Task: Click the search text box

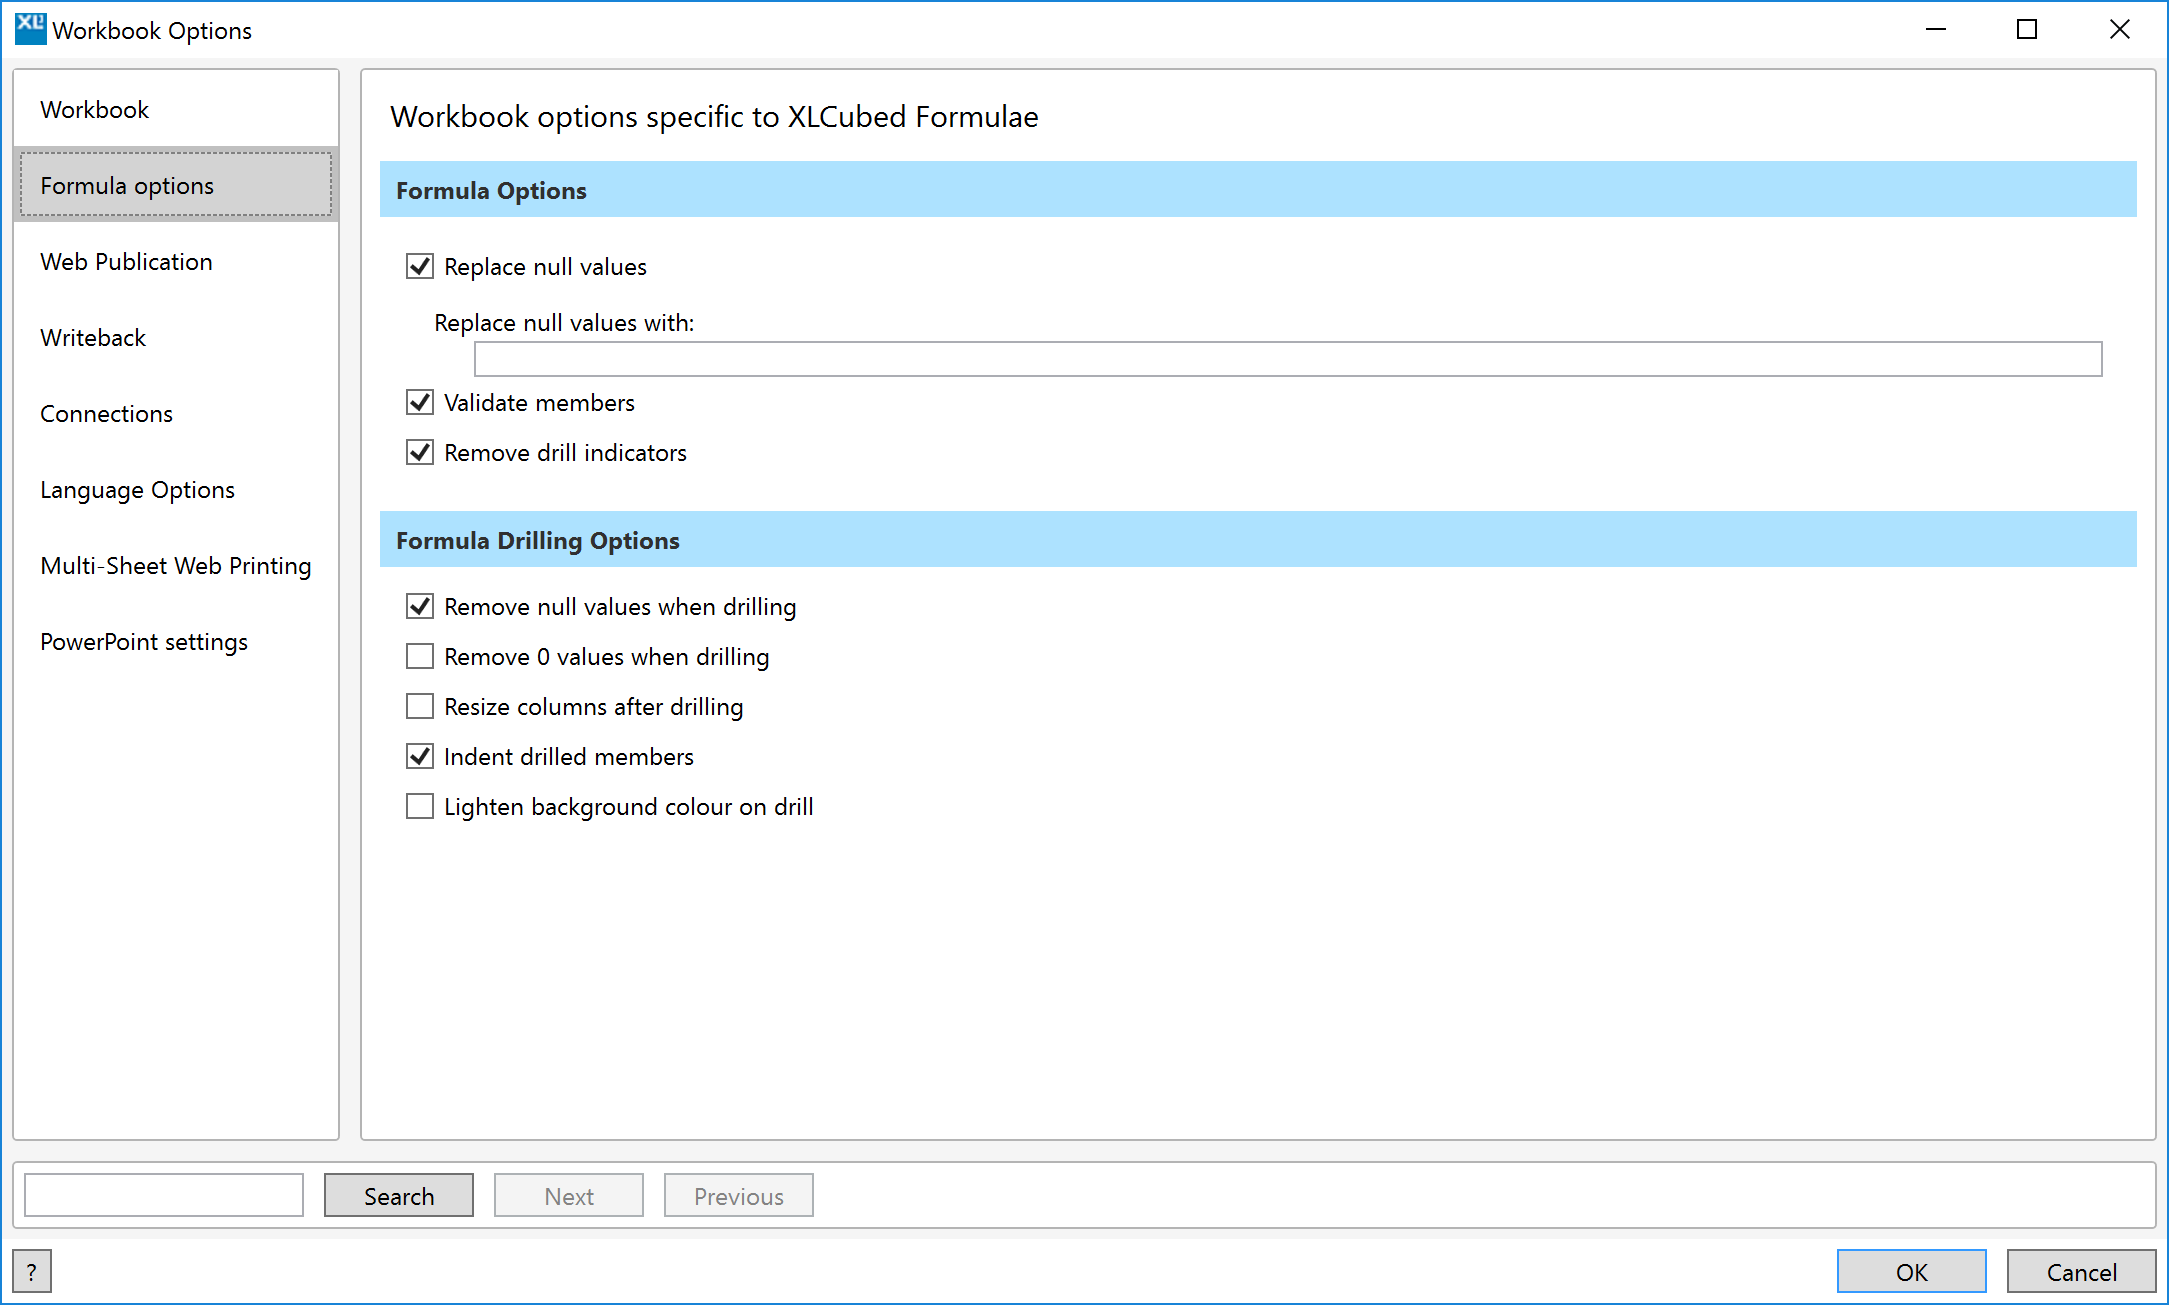Action: click(x=164, y=1196)
